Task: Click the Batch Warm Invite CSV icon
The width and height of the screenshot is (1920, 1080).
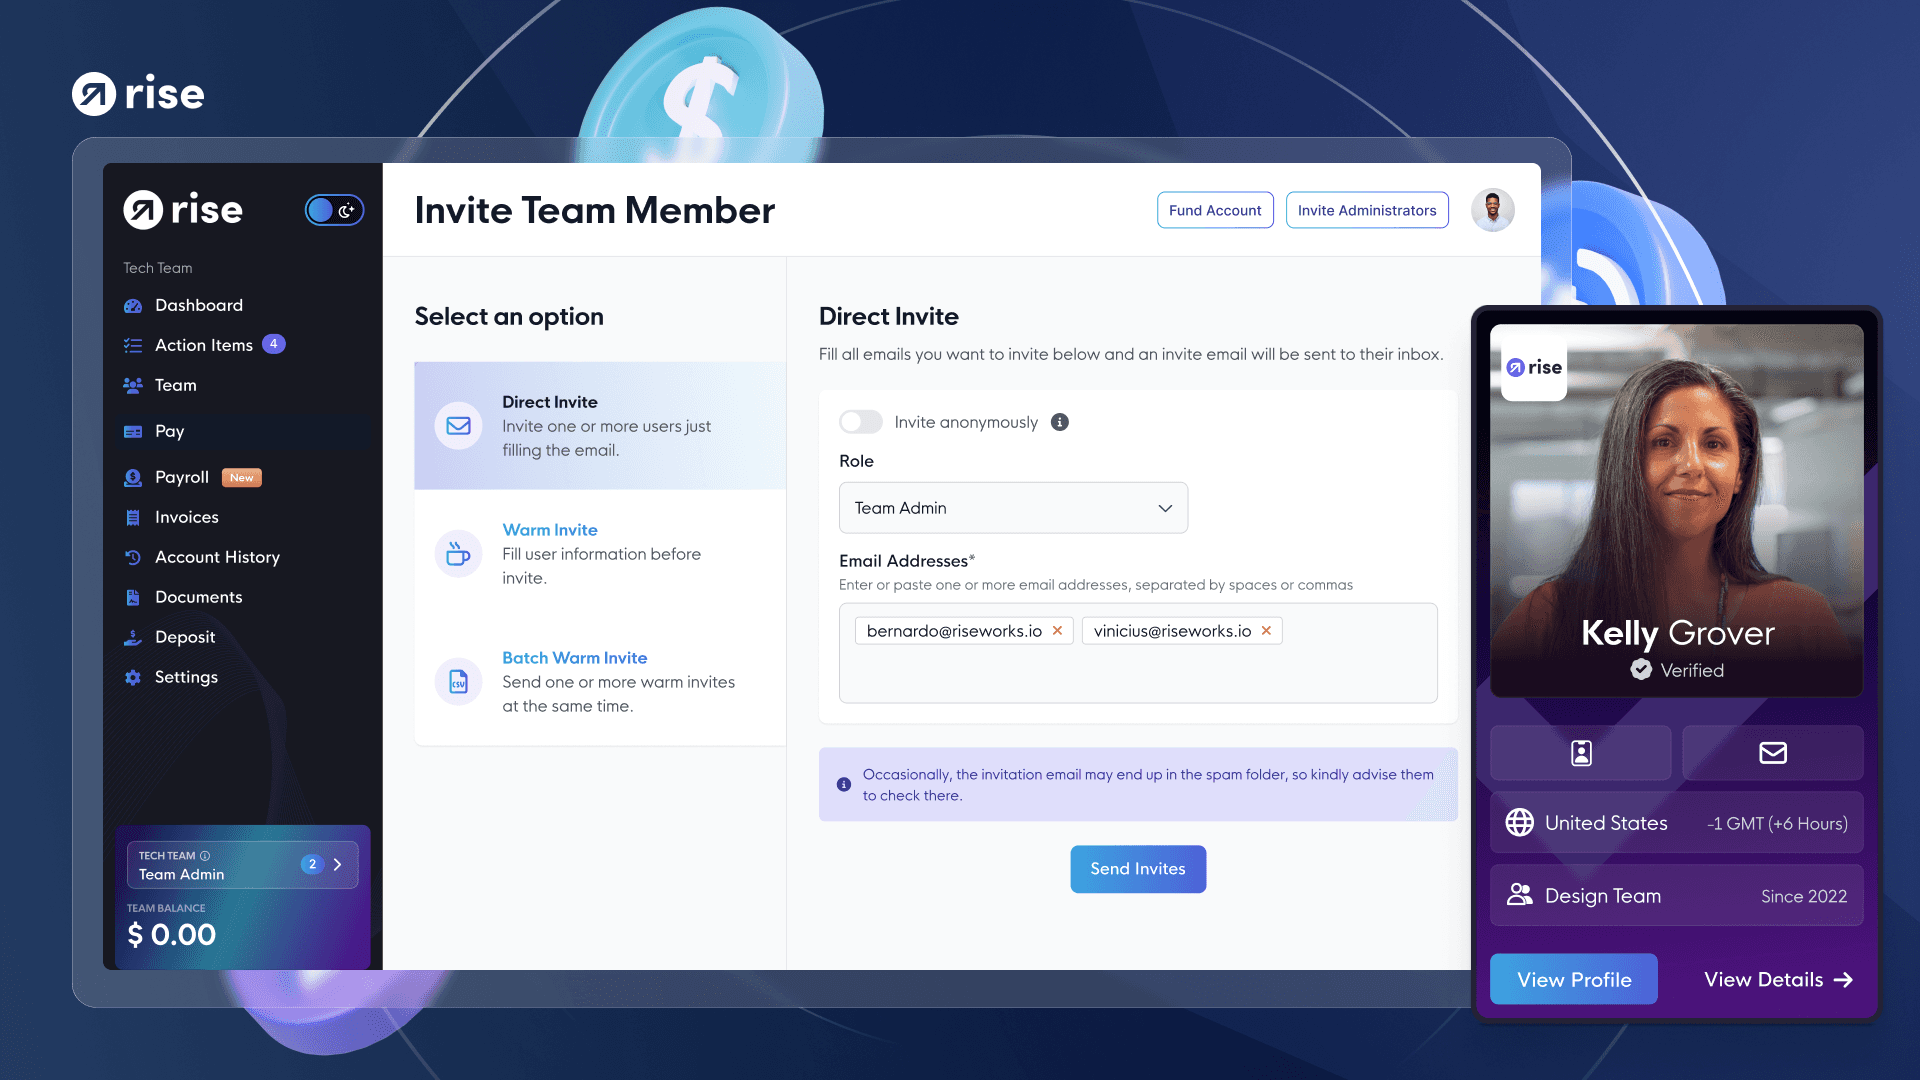Action: [x=459, y=682]
